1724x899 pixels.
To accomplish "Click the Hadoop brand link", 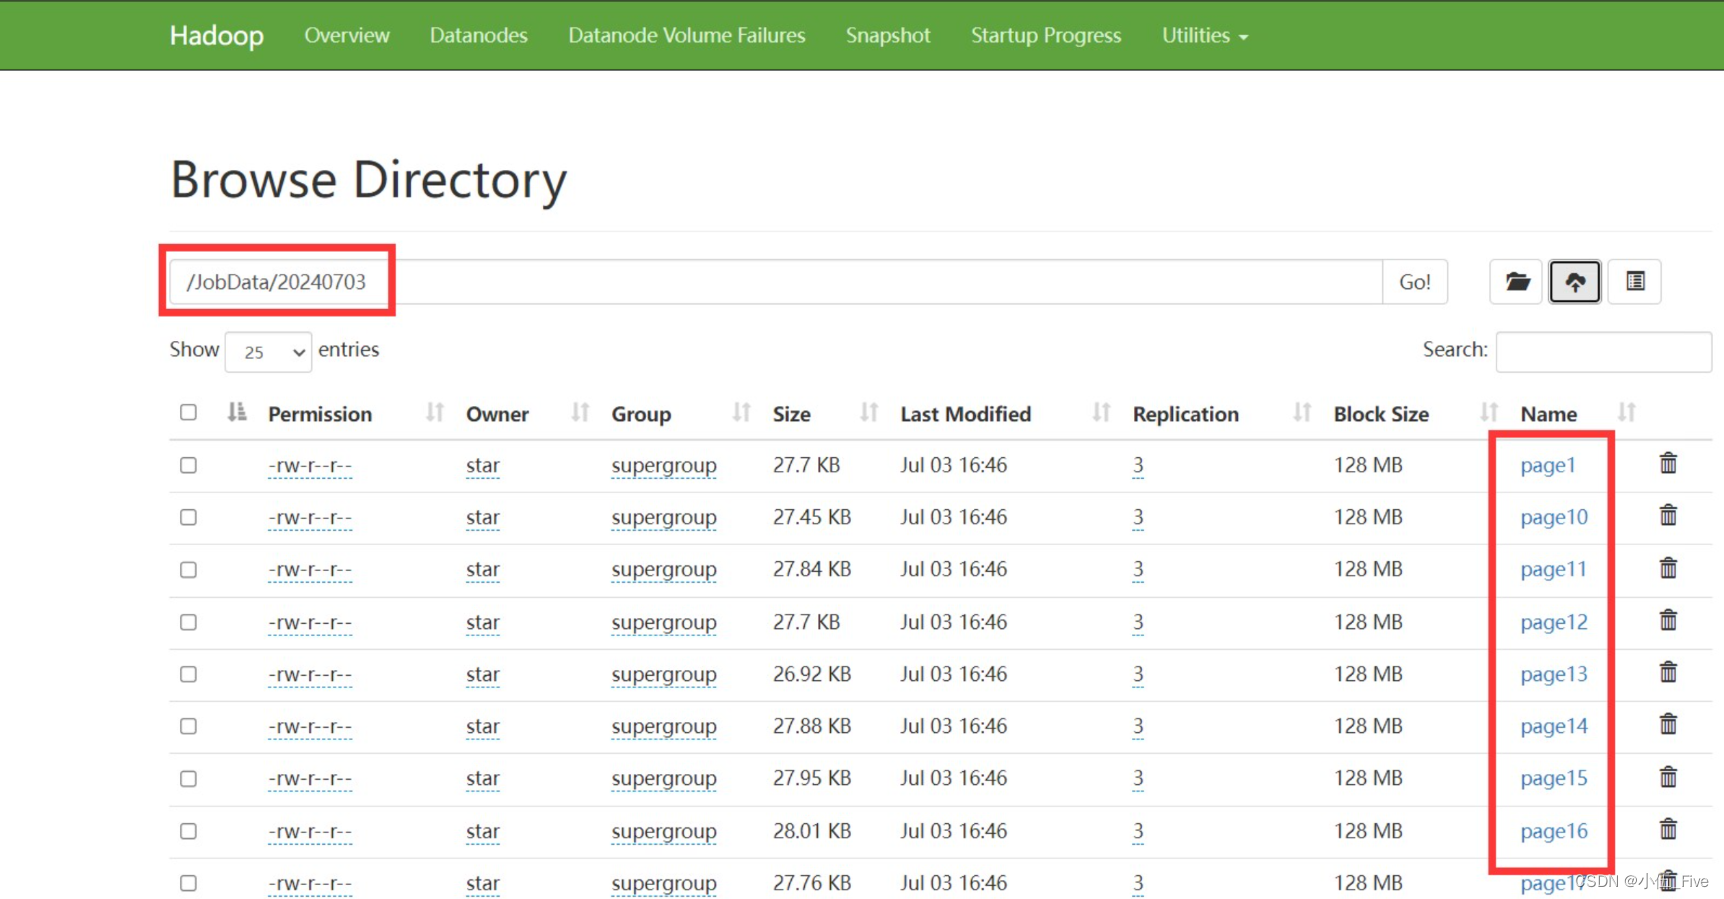I will tap(217, 36).
